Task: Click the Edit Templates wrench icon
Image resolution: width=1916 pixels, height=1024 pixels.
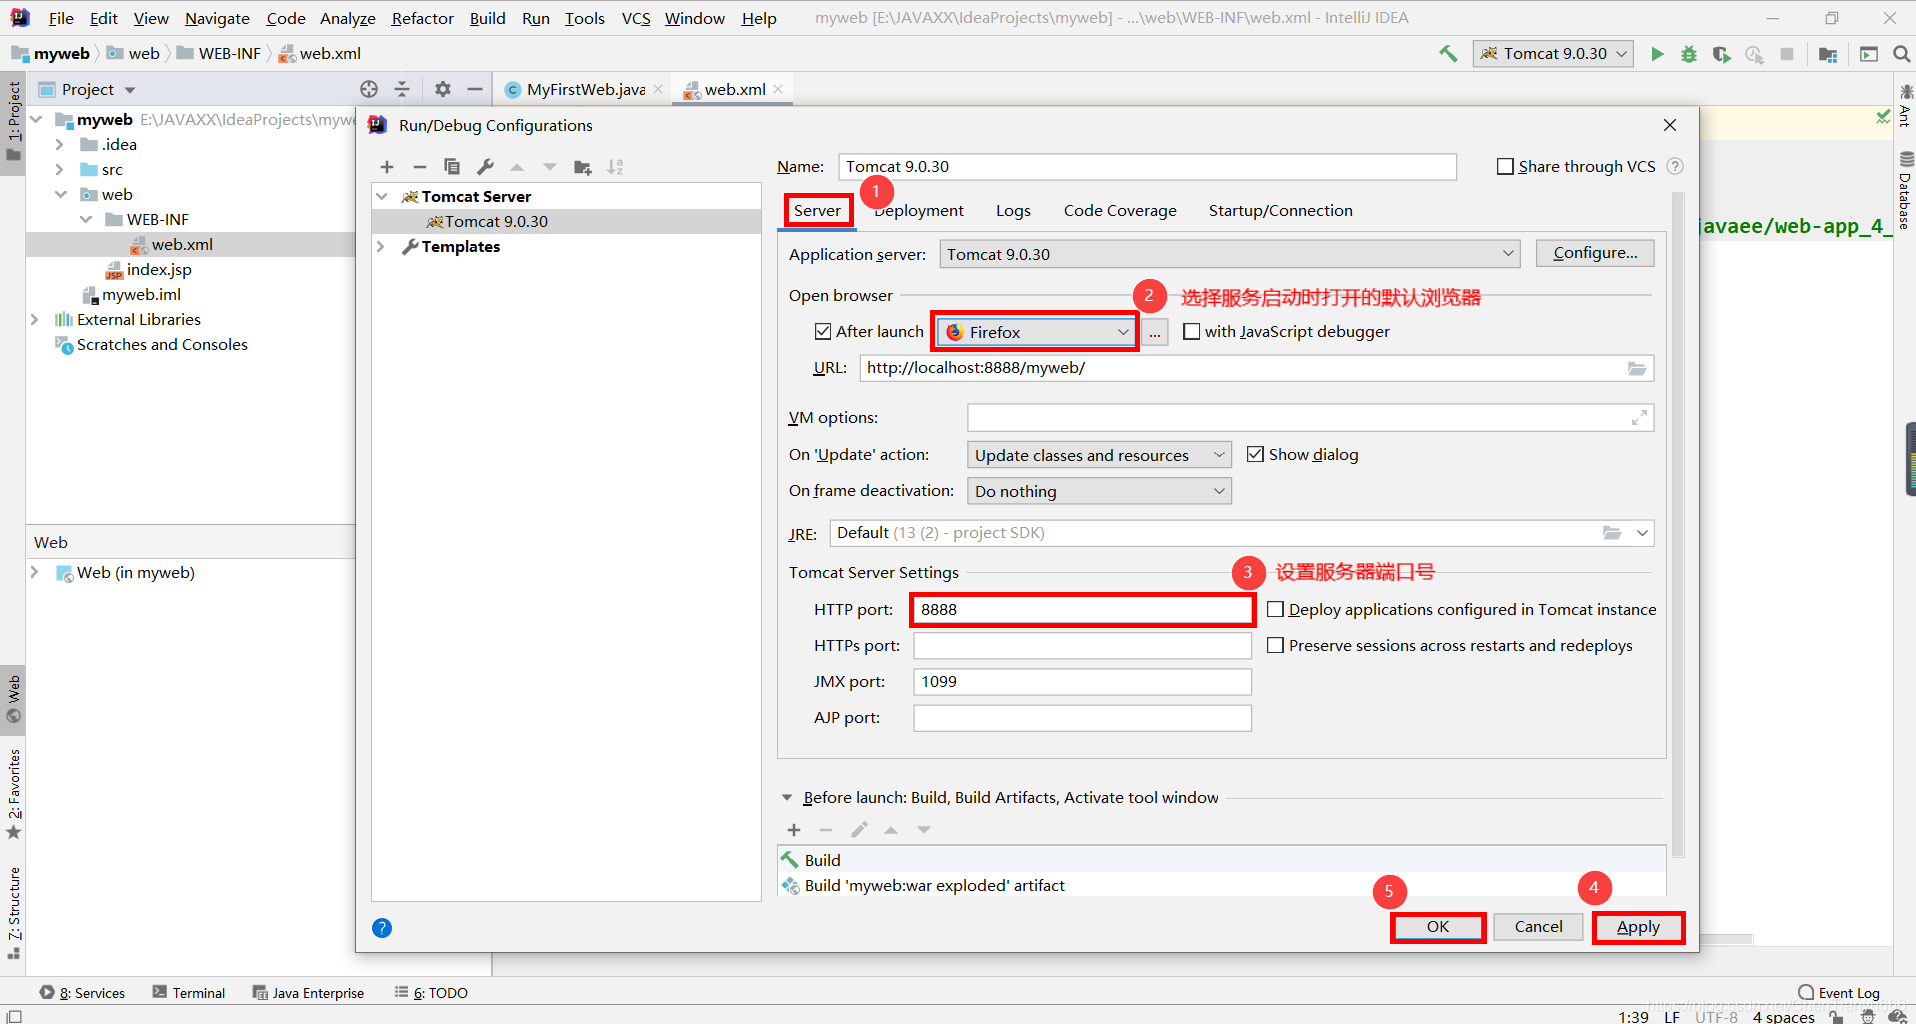Action: 485,167
